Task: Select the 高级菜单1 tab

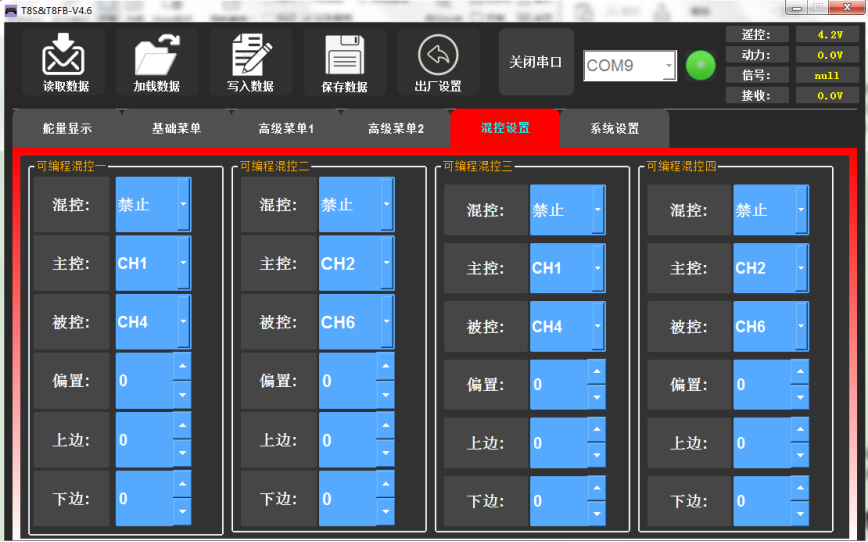Action: pos(286,129)
